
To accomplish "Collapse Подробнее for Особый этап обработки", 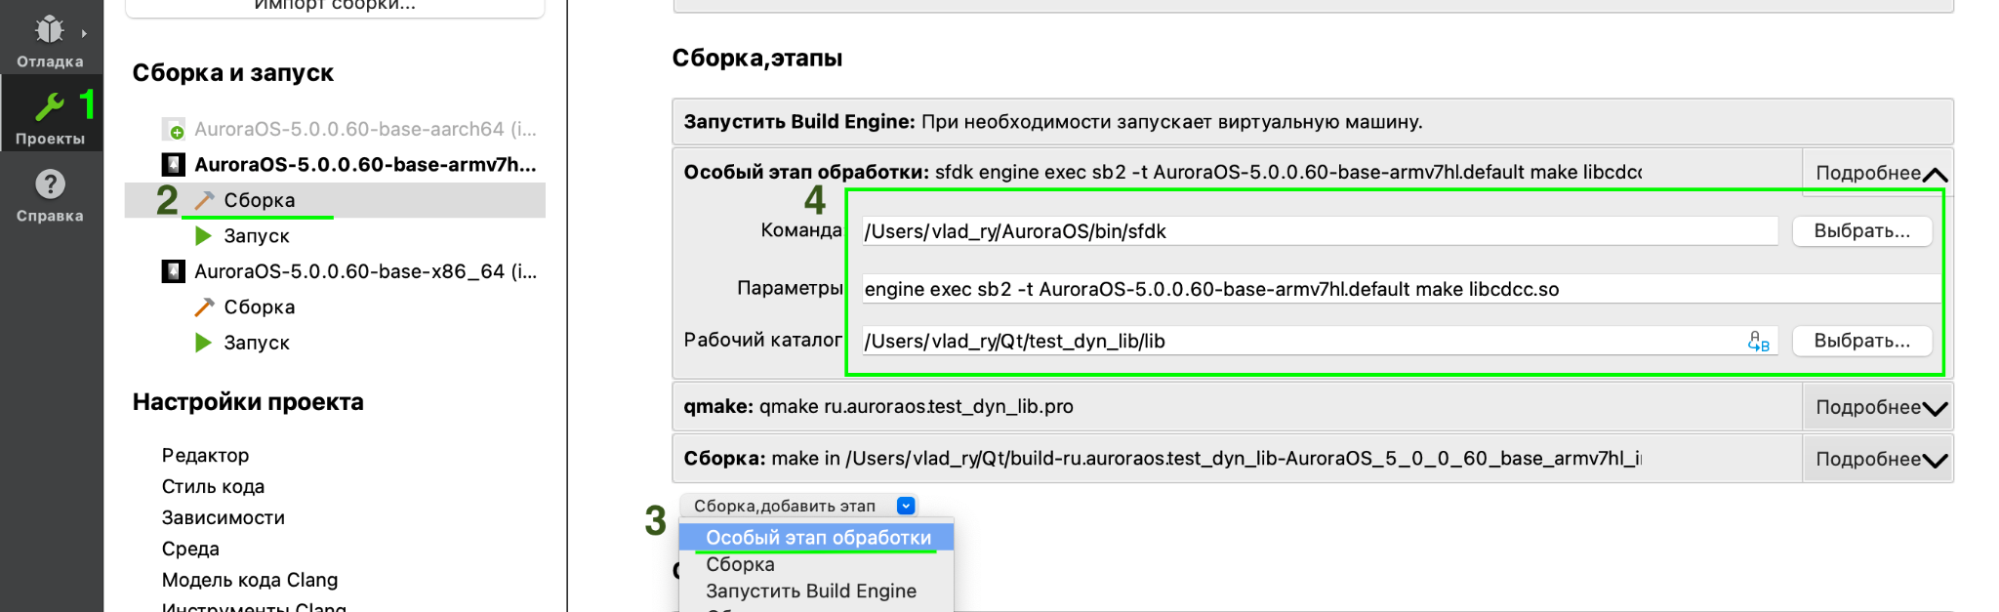I will click(1879, 173).
